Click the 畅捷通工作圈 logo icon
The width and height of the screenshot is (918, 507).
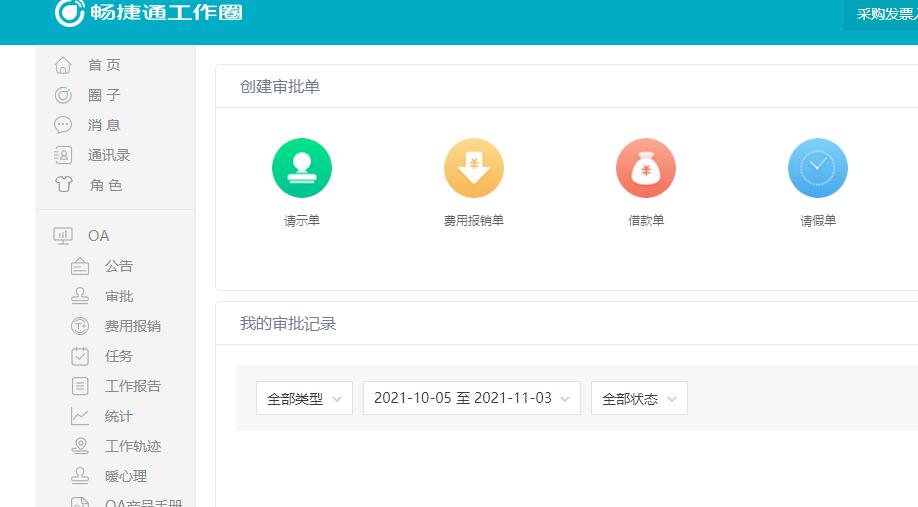70,12
